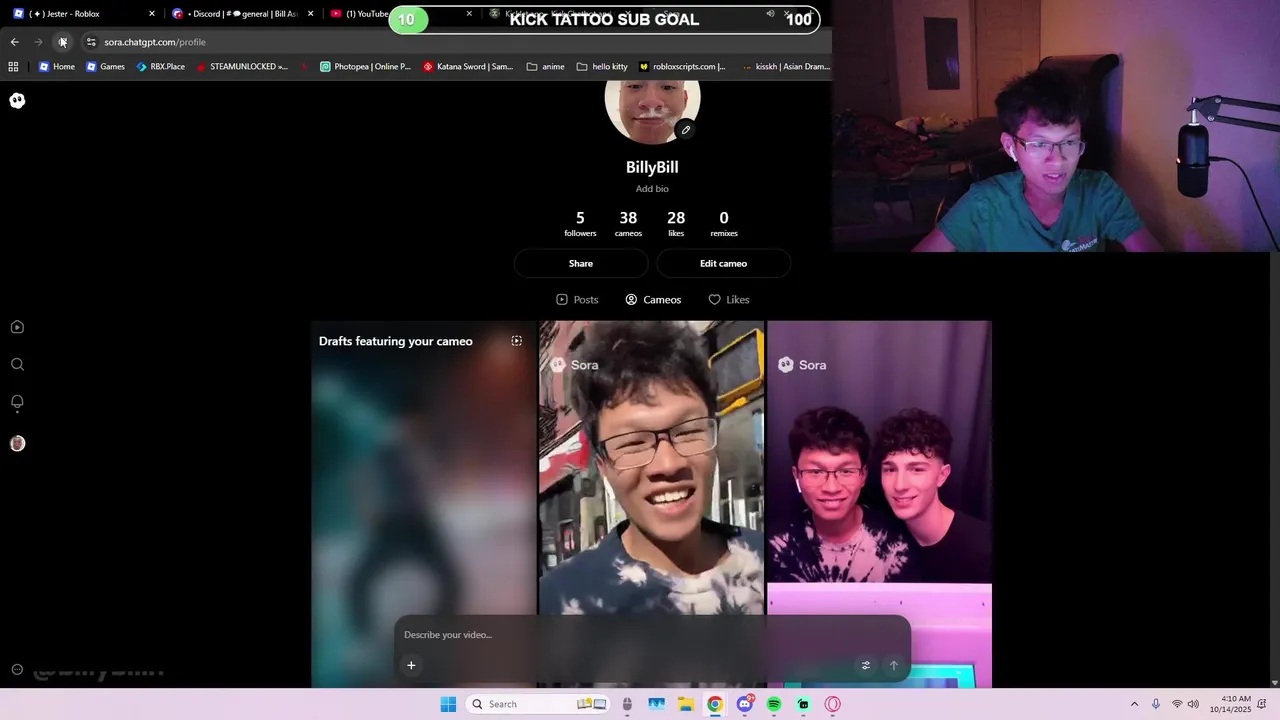Open Discord from the taskbar

[x=745, y=704]
